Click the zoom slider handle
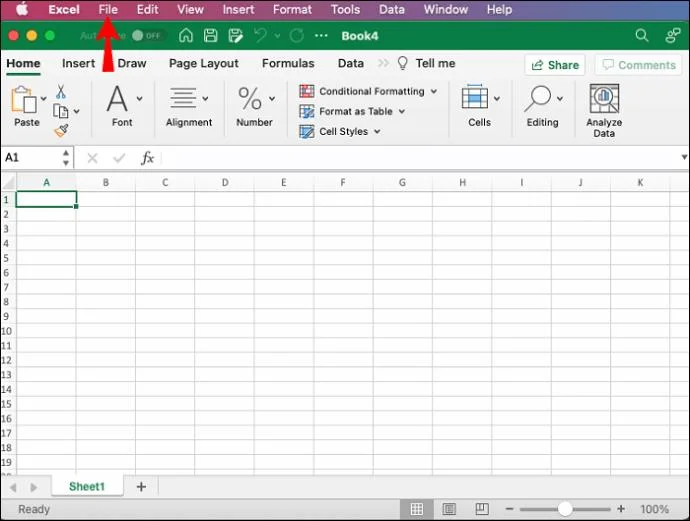Image resolution: width=690 pixels, height=521 pixels. pyautogui.click(x=565, y=509)
